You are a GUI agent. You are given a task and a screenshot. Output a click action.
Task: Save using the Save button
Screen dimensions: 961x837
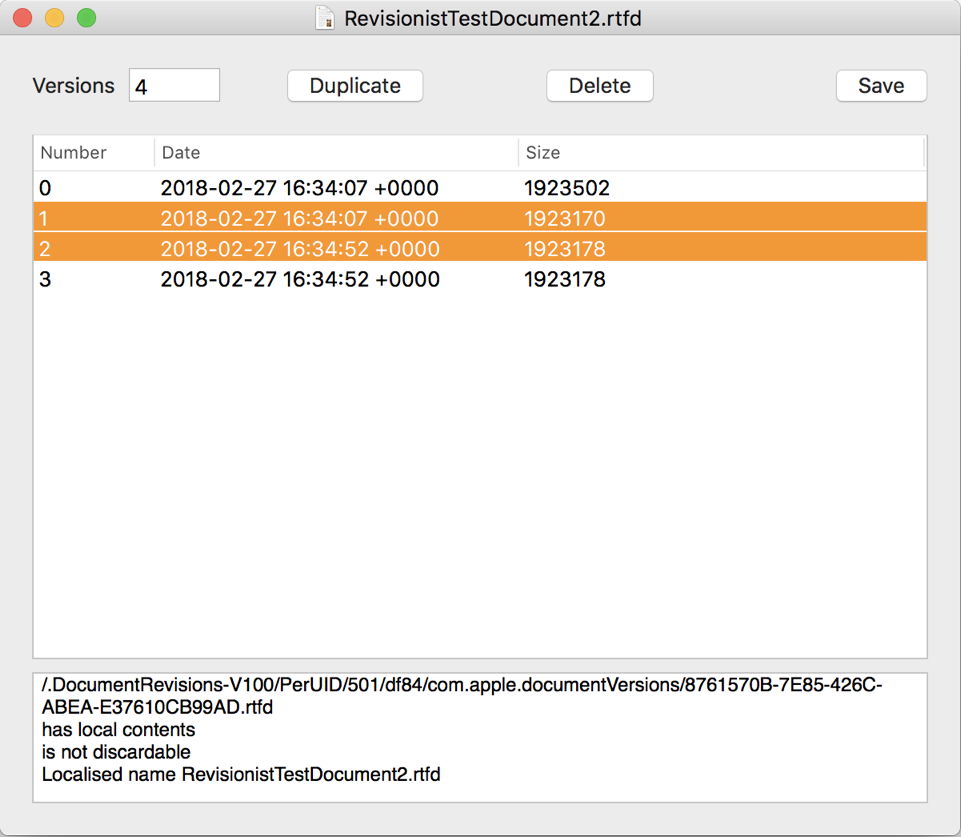tap(880, 86)
